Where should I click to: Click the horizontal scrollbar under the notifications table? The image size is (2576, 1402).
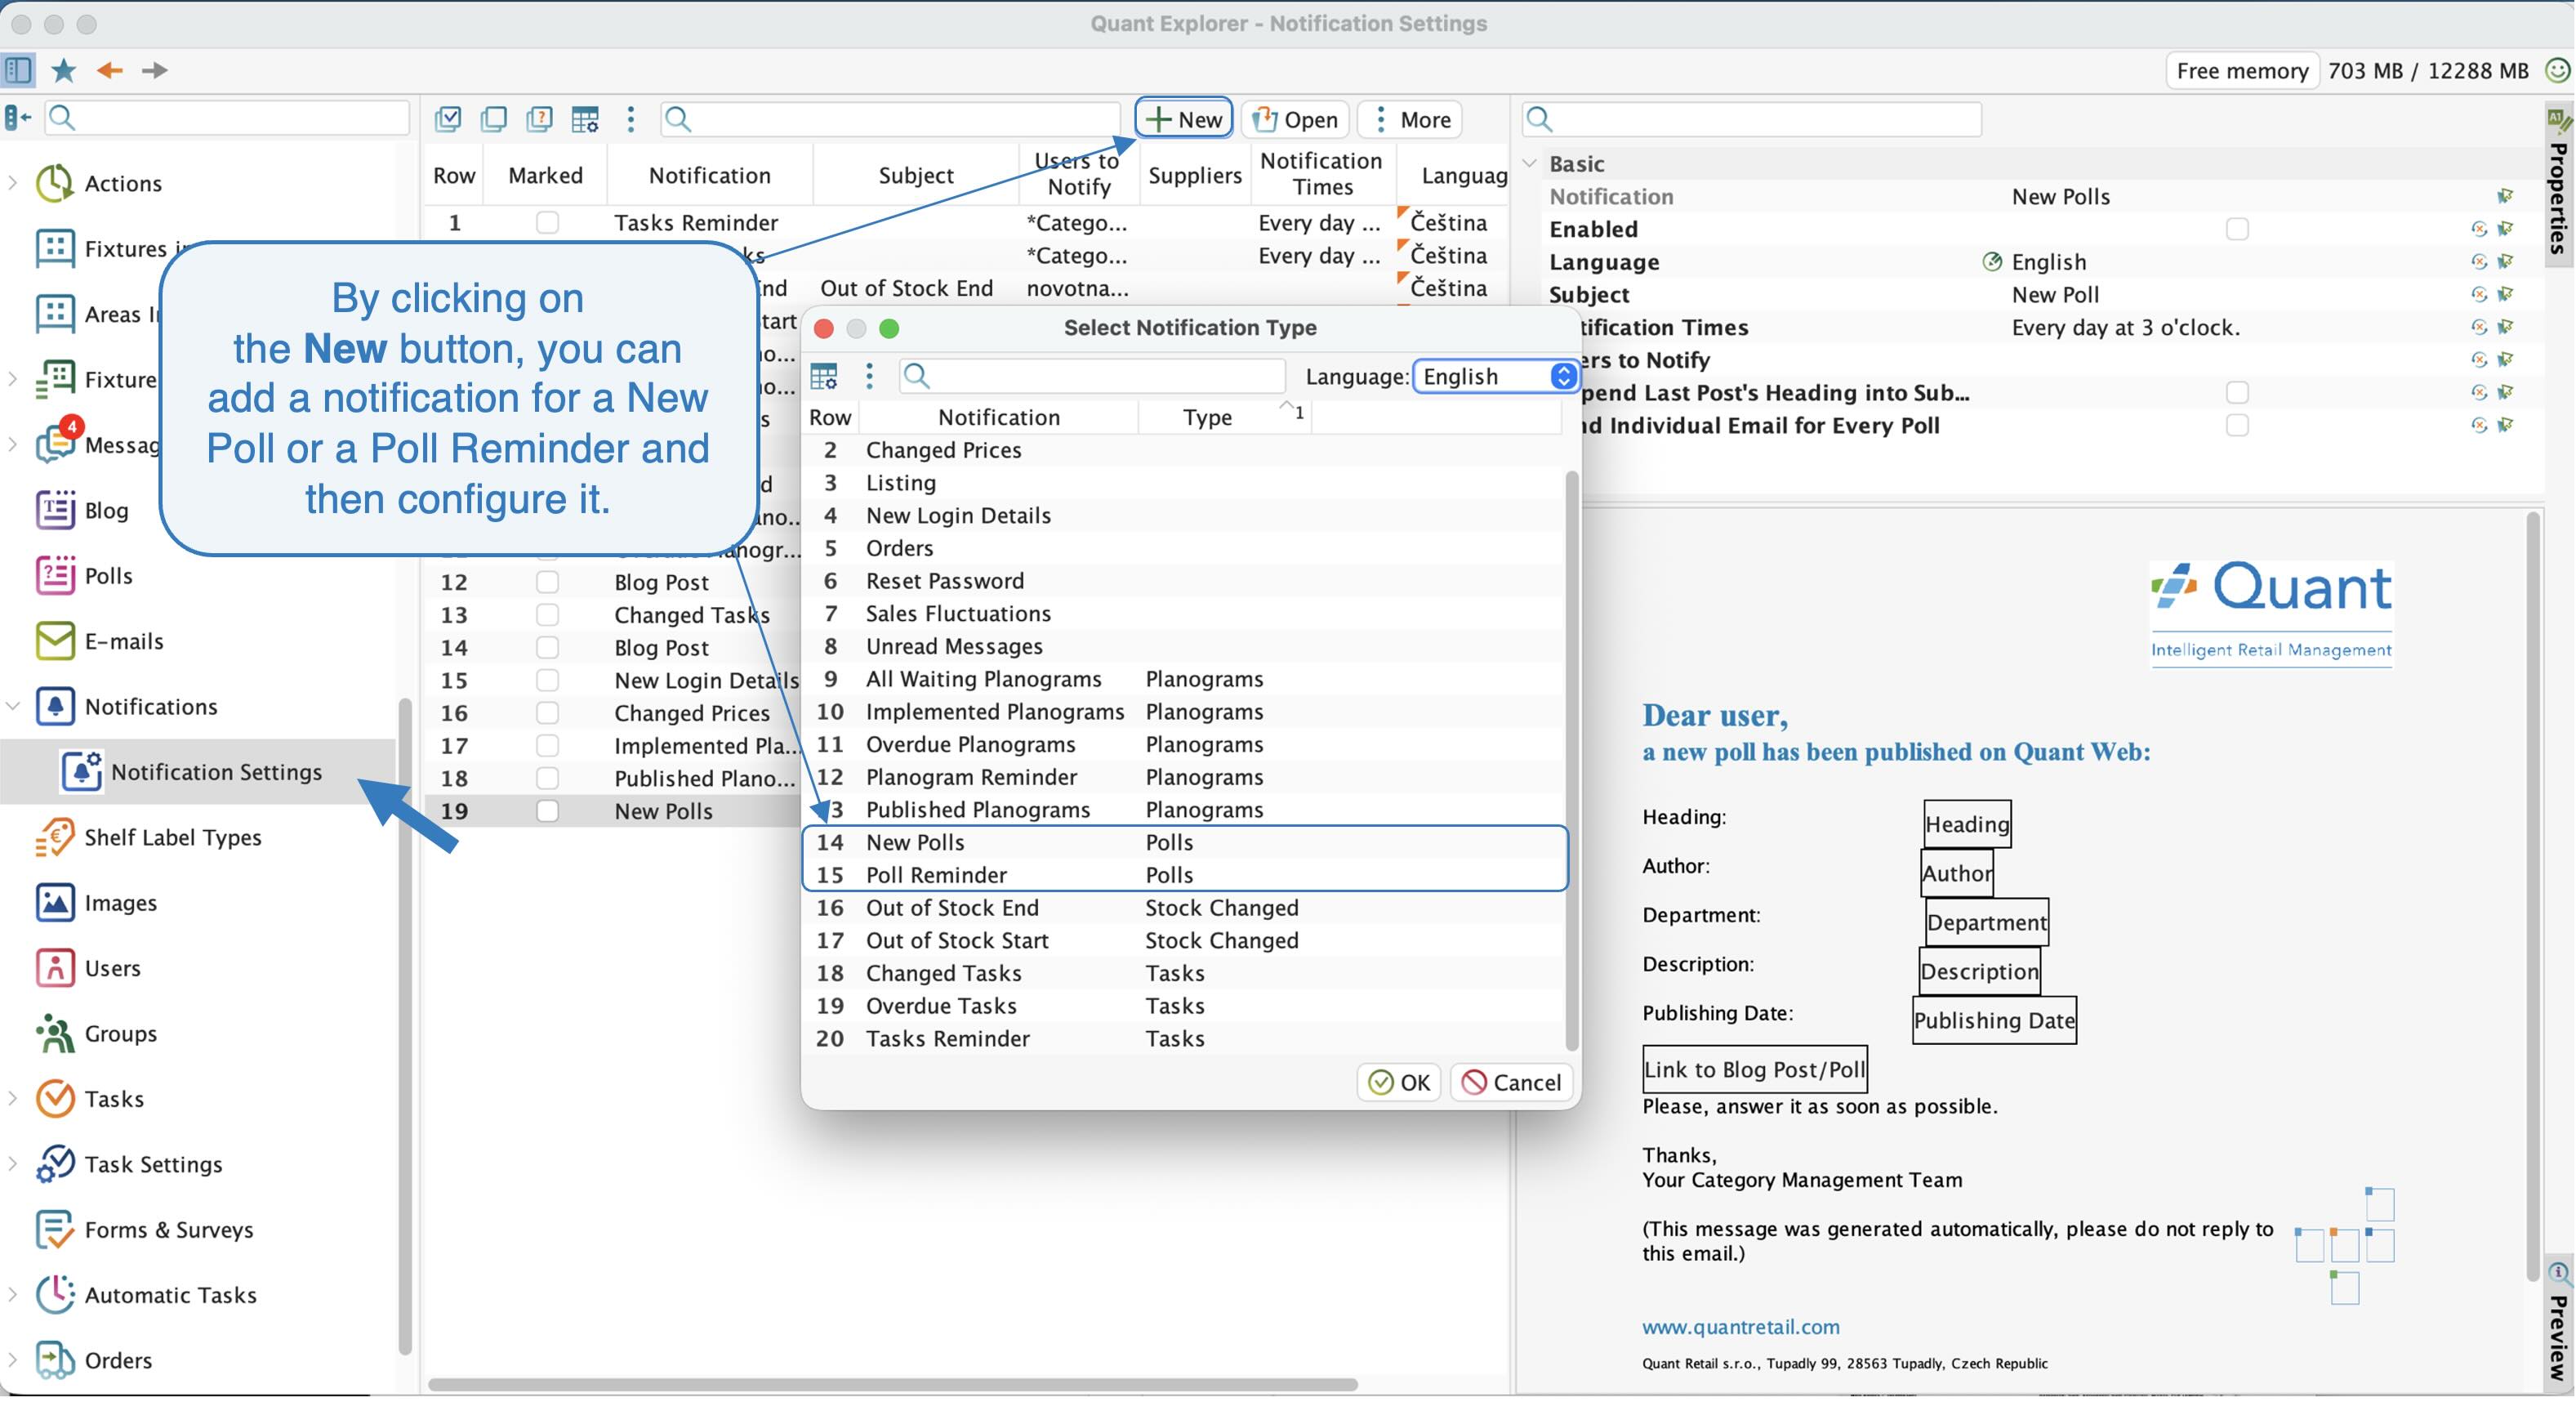(x=893, y=1385)
